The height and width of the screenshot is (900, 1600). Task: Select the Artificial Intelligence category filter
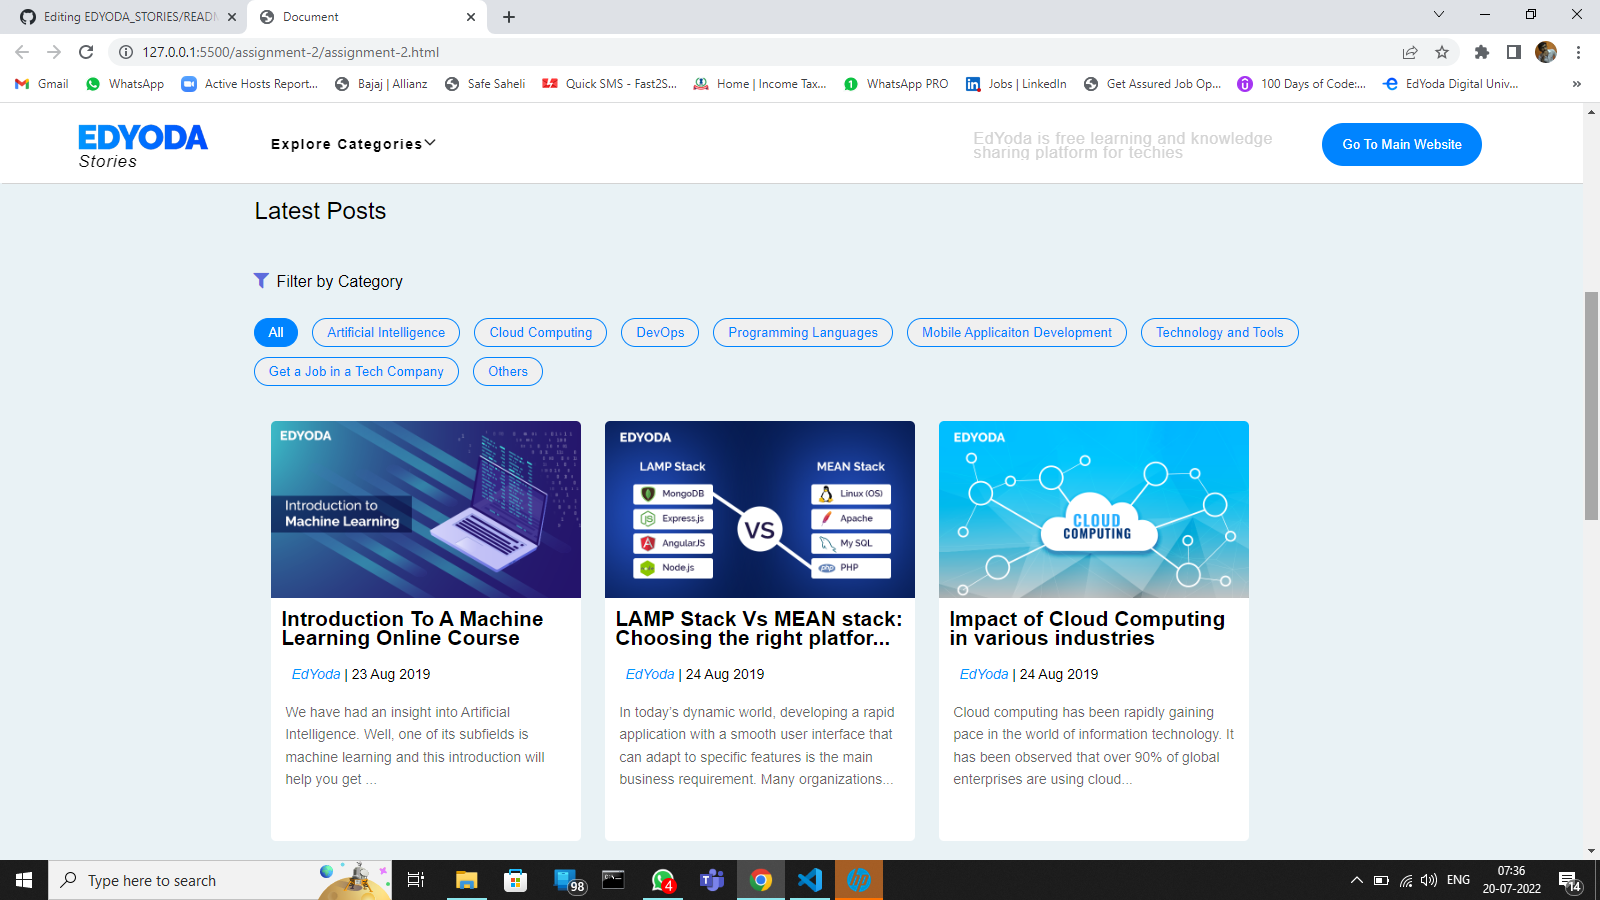tap(385, 332)
